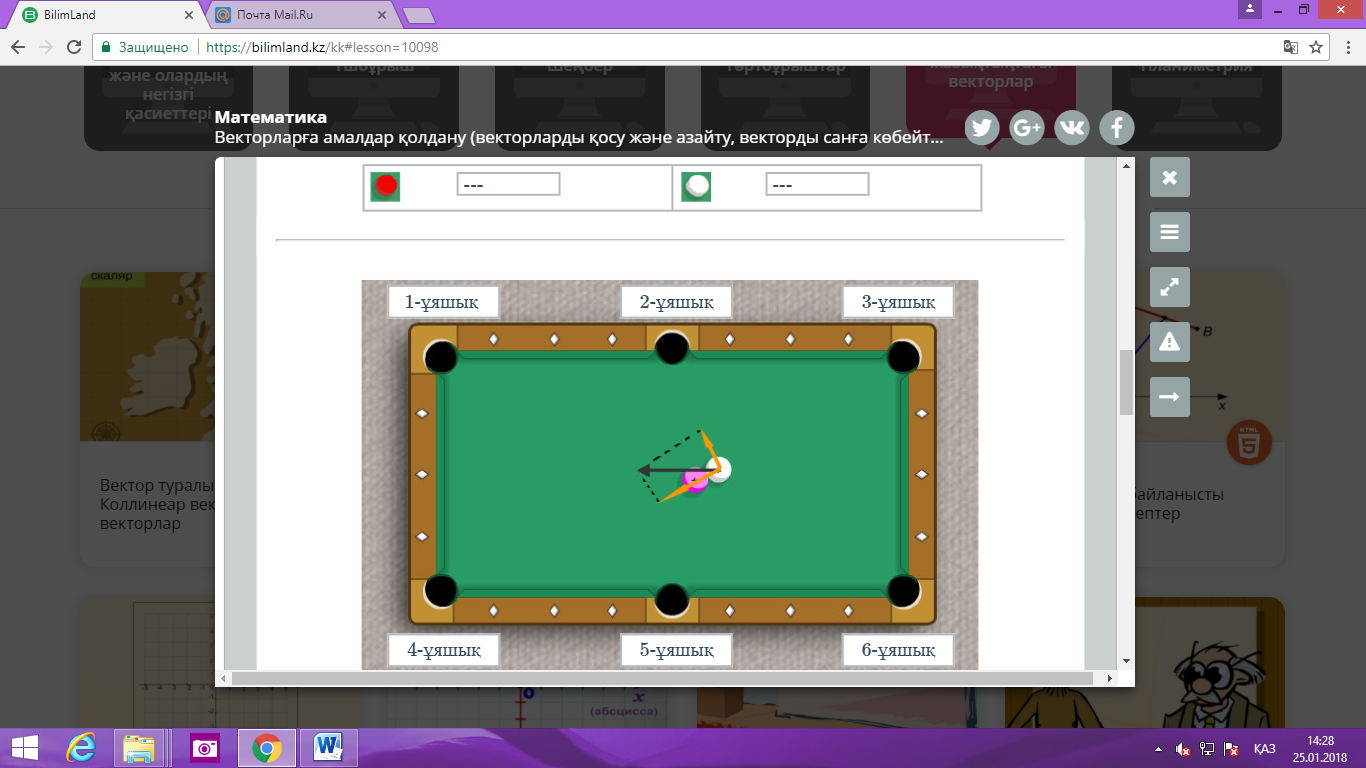This screenshot has width=1366, height=768.
Task: Open the Chrome profile button
Action: coord(1249,9)
